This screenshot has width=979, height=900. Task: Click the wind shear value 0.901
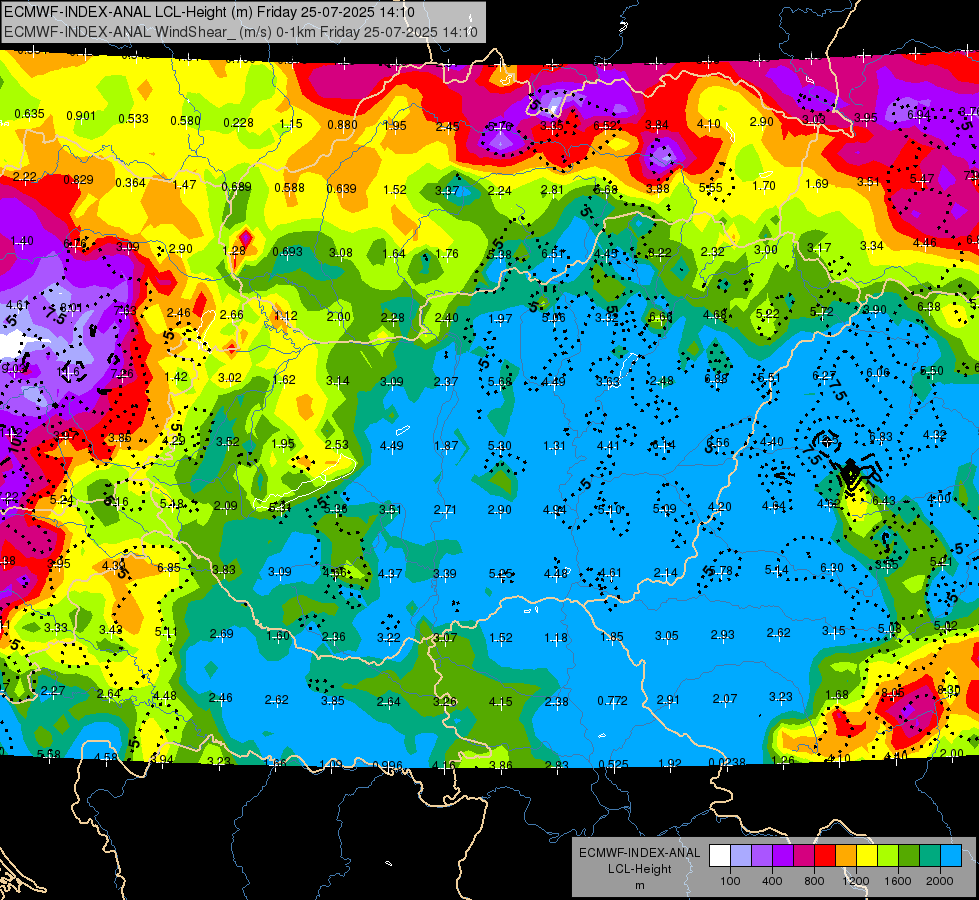81,116
